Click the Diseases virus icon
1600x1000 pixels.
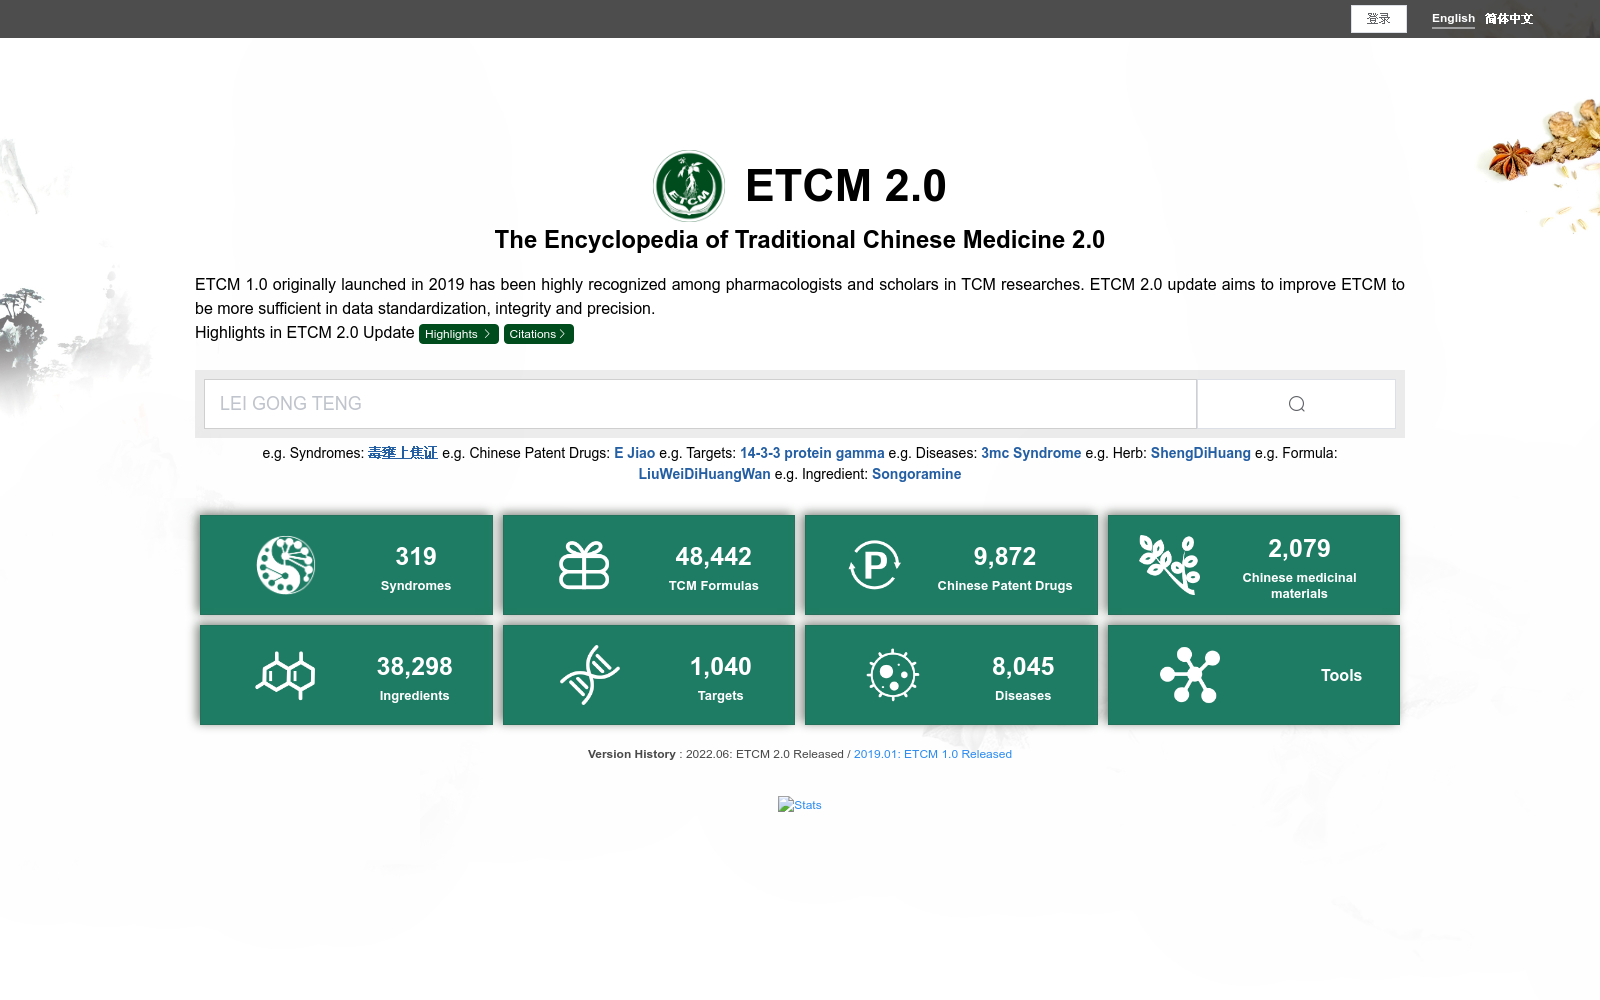click(893, 675)
